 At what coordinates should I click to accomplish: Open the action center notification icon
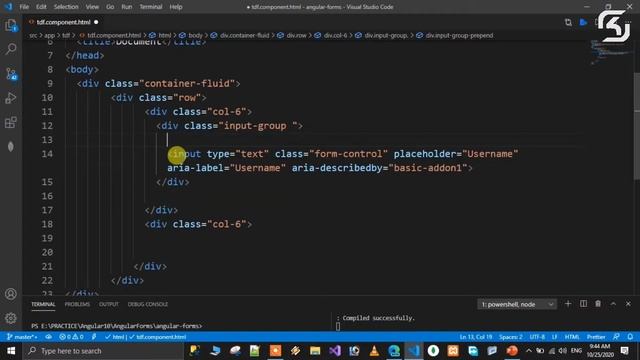(x=624, y=351)
